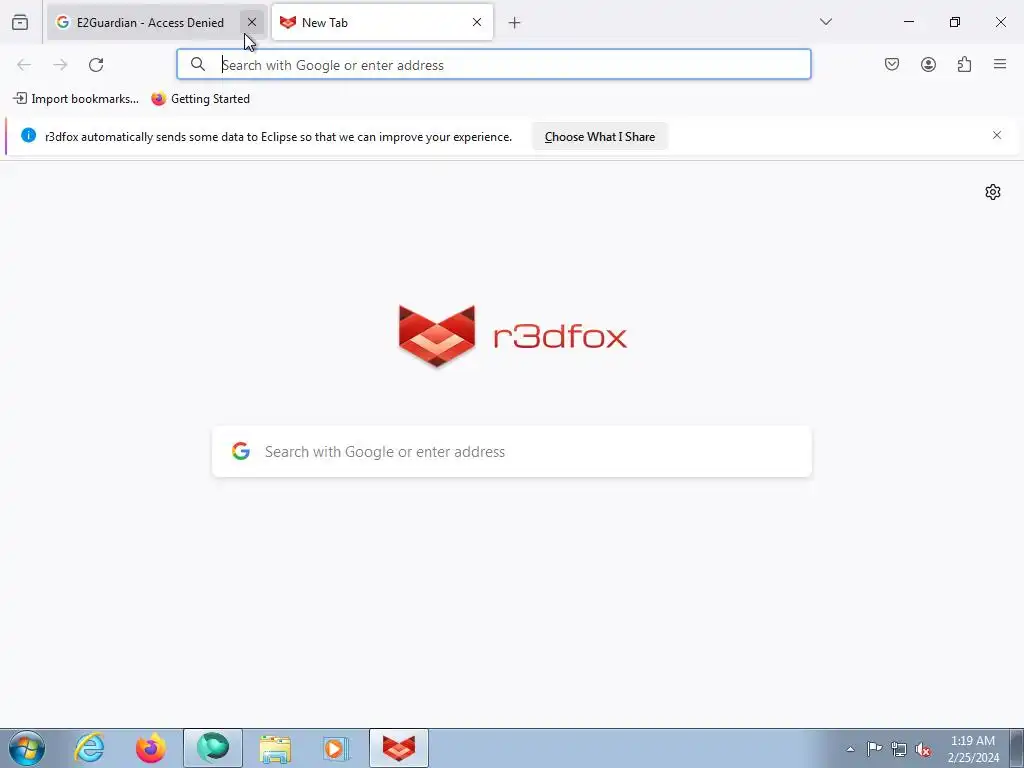The height and width of the screenshot is (768, 1024).
Task: Open a new tab with the plus button
Action: 515,23
